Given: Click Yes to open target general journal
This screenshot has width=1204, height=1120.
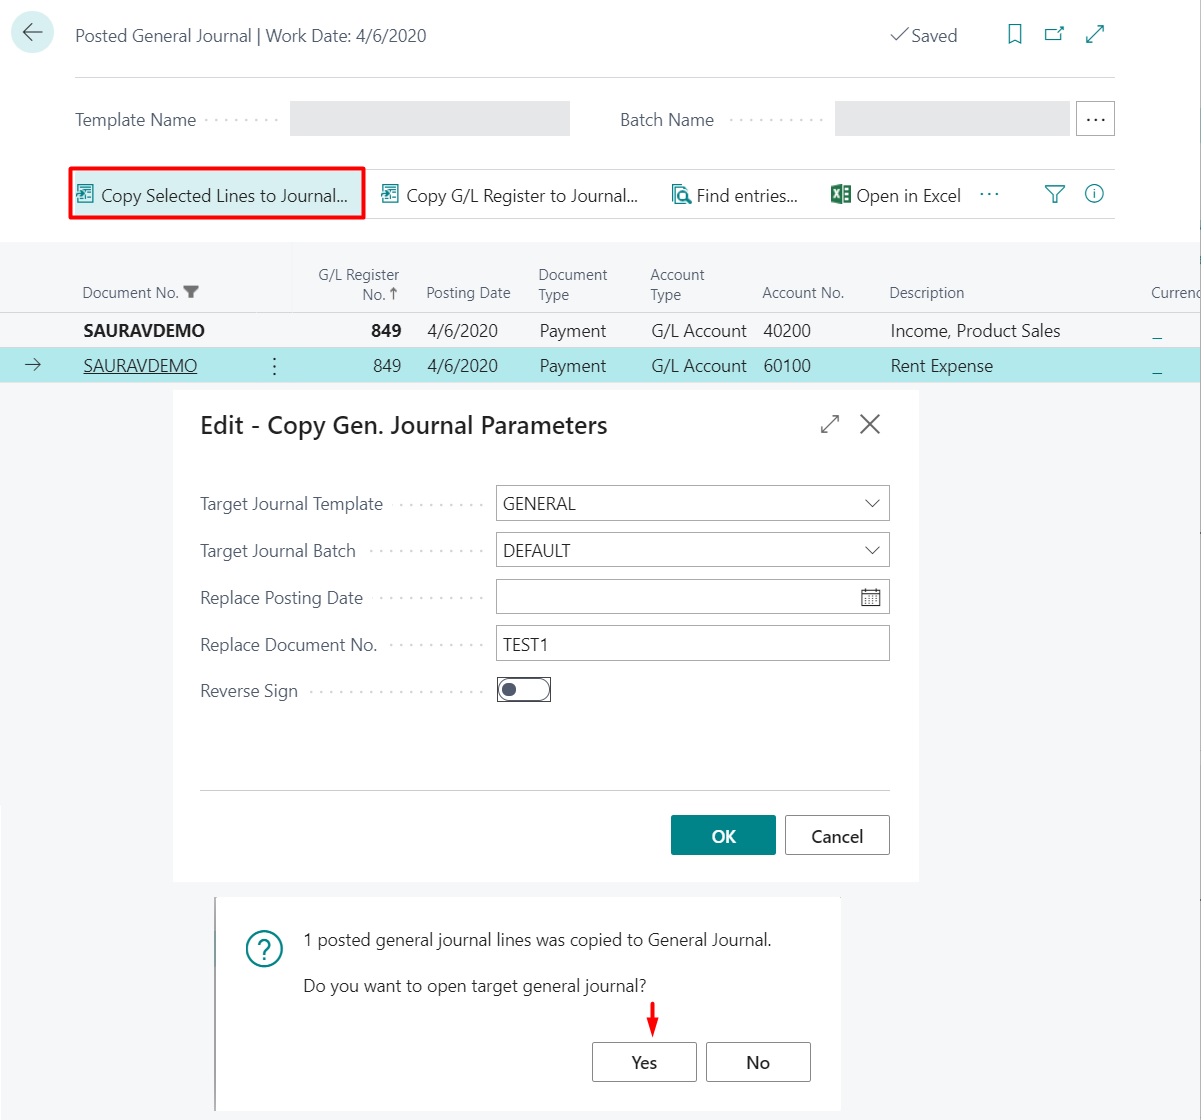Looking at the screenshot, I should [644, 1062].
